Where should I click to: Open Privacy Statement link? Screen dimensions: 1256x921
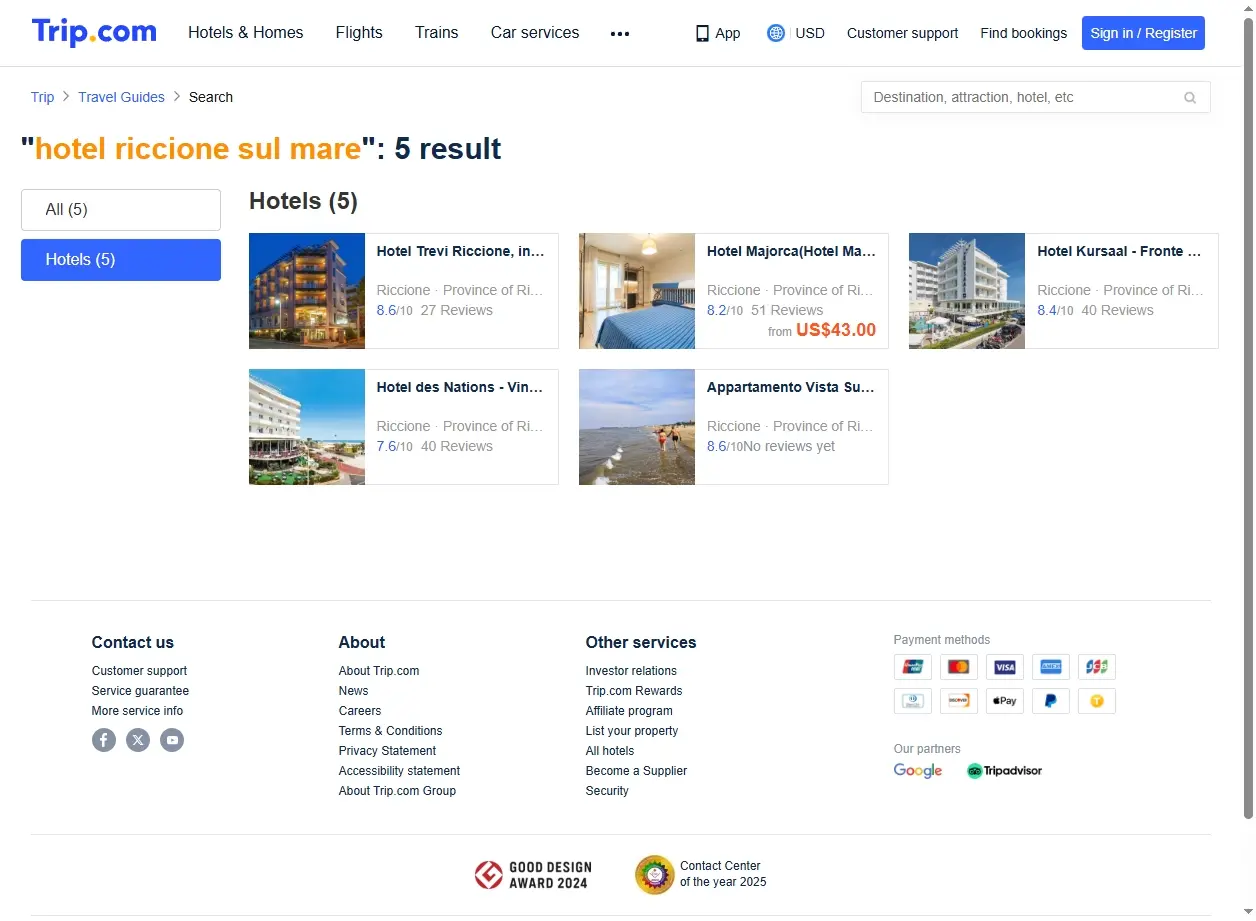387,751
